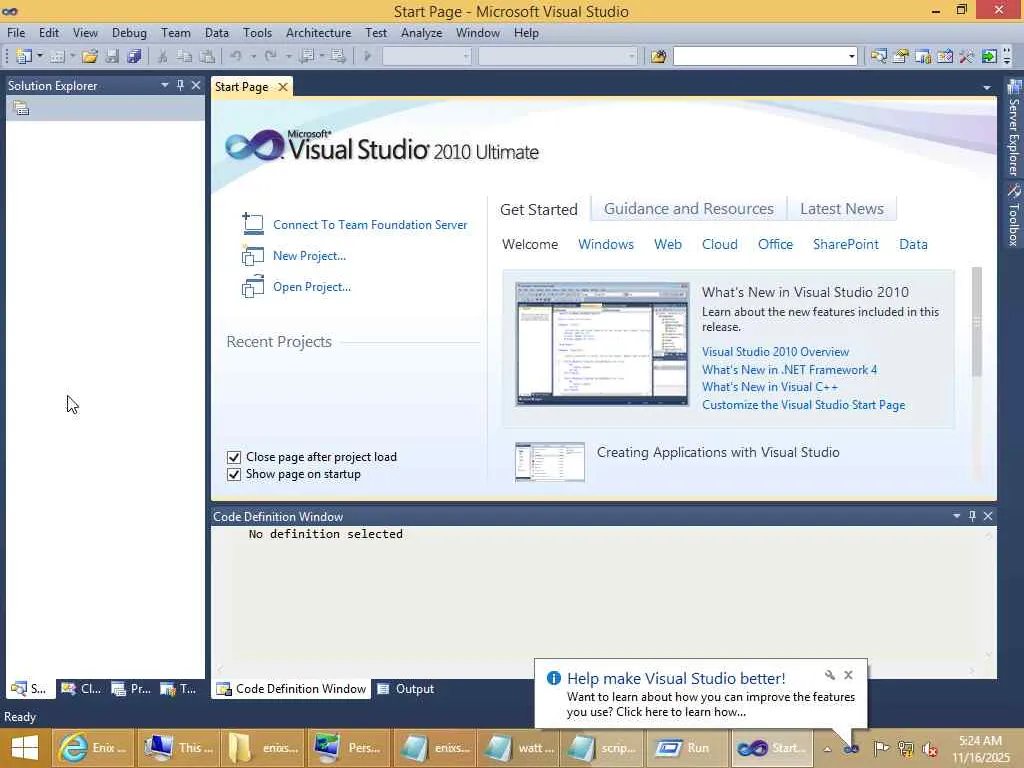Click the Paste toolbar icon

(207, 57)
